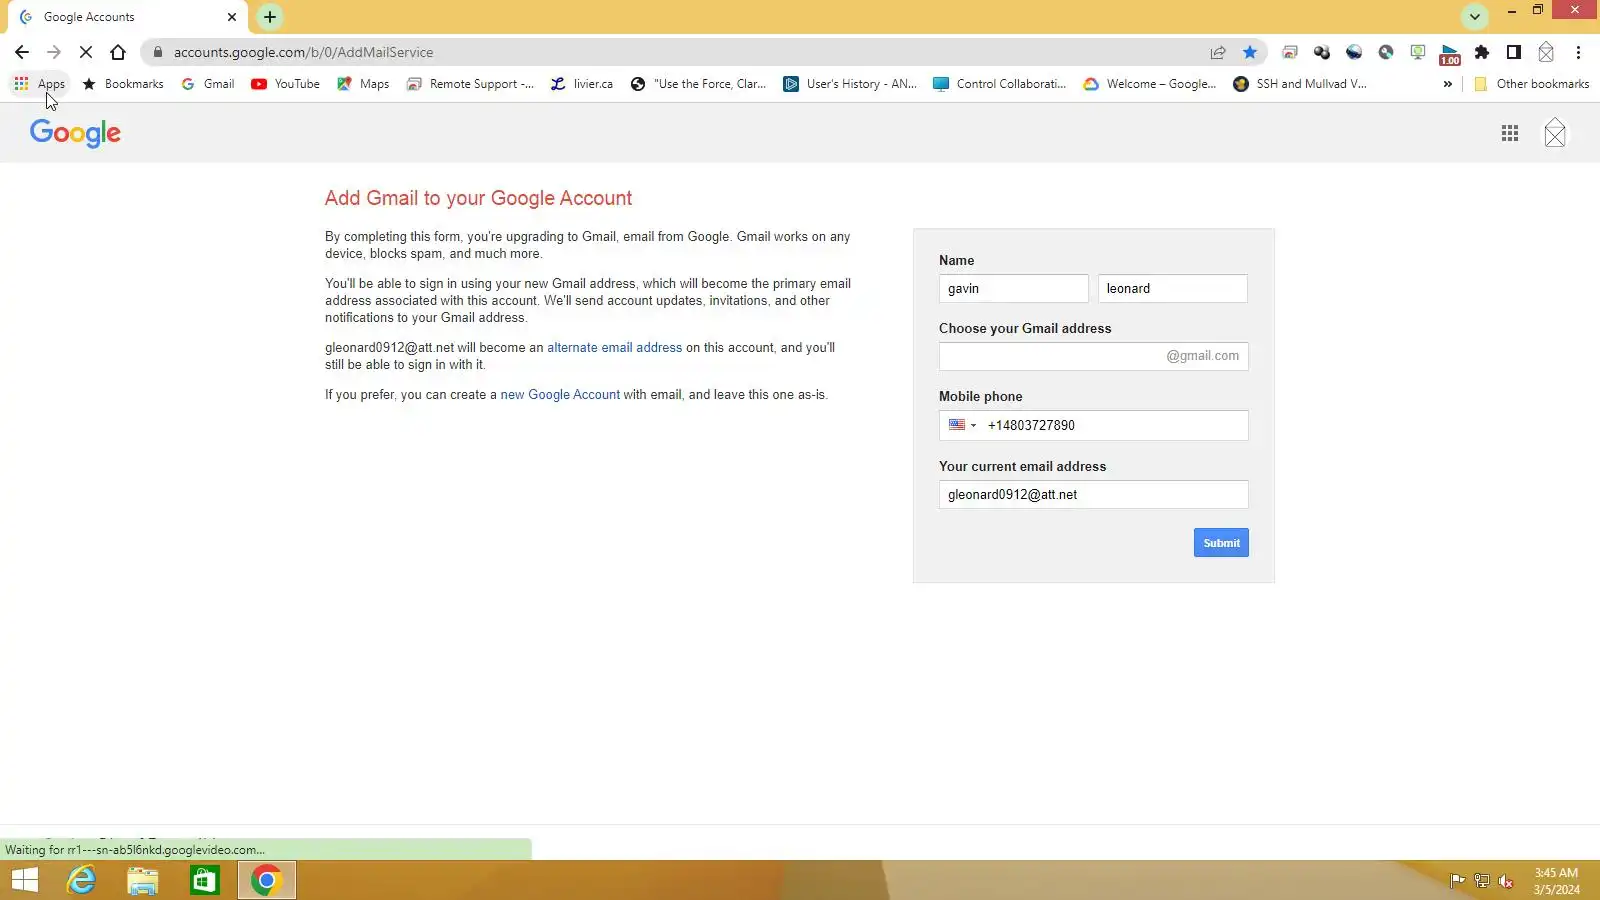Open the Other bookmarks folder
The width and height of the screenshot is (1600, 900).
pos(1532,84)
